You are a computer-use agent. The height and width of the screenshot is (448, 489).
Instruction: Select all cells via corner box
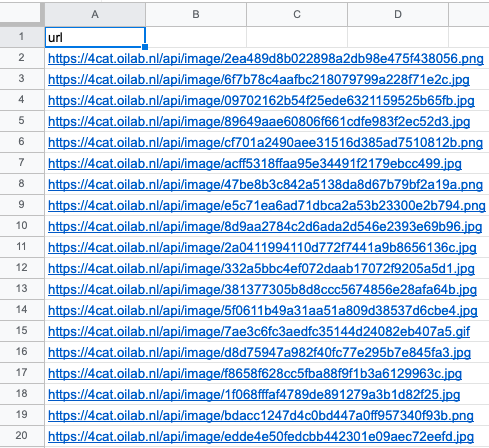pos(21,14)
